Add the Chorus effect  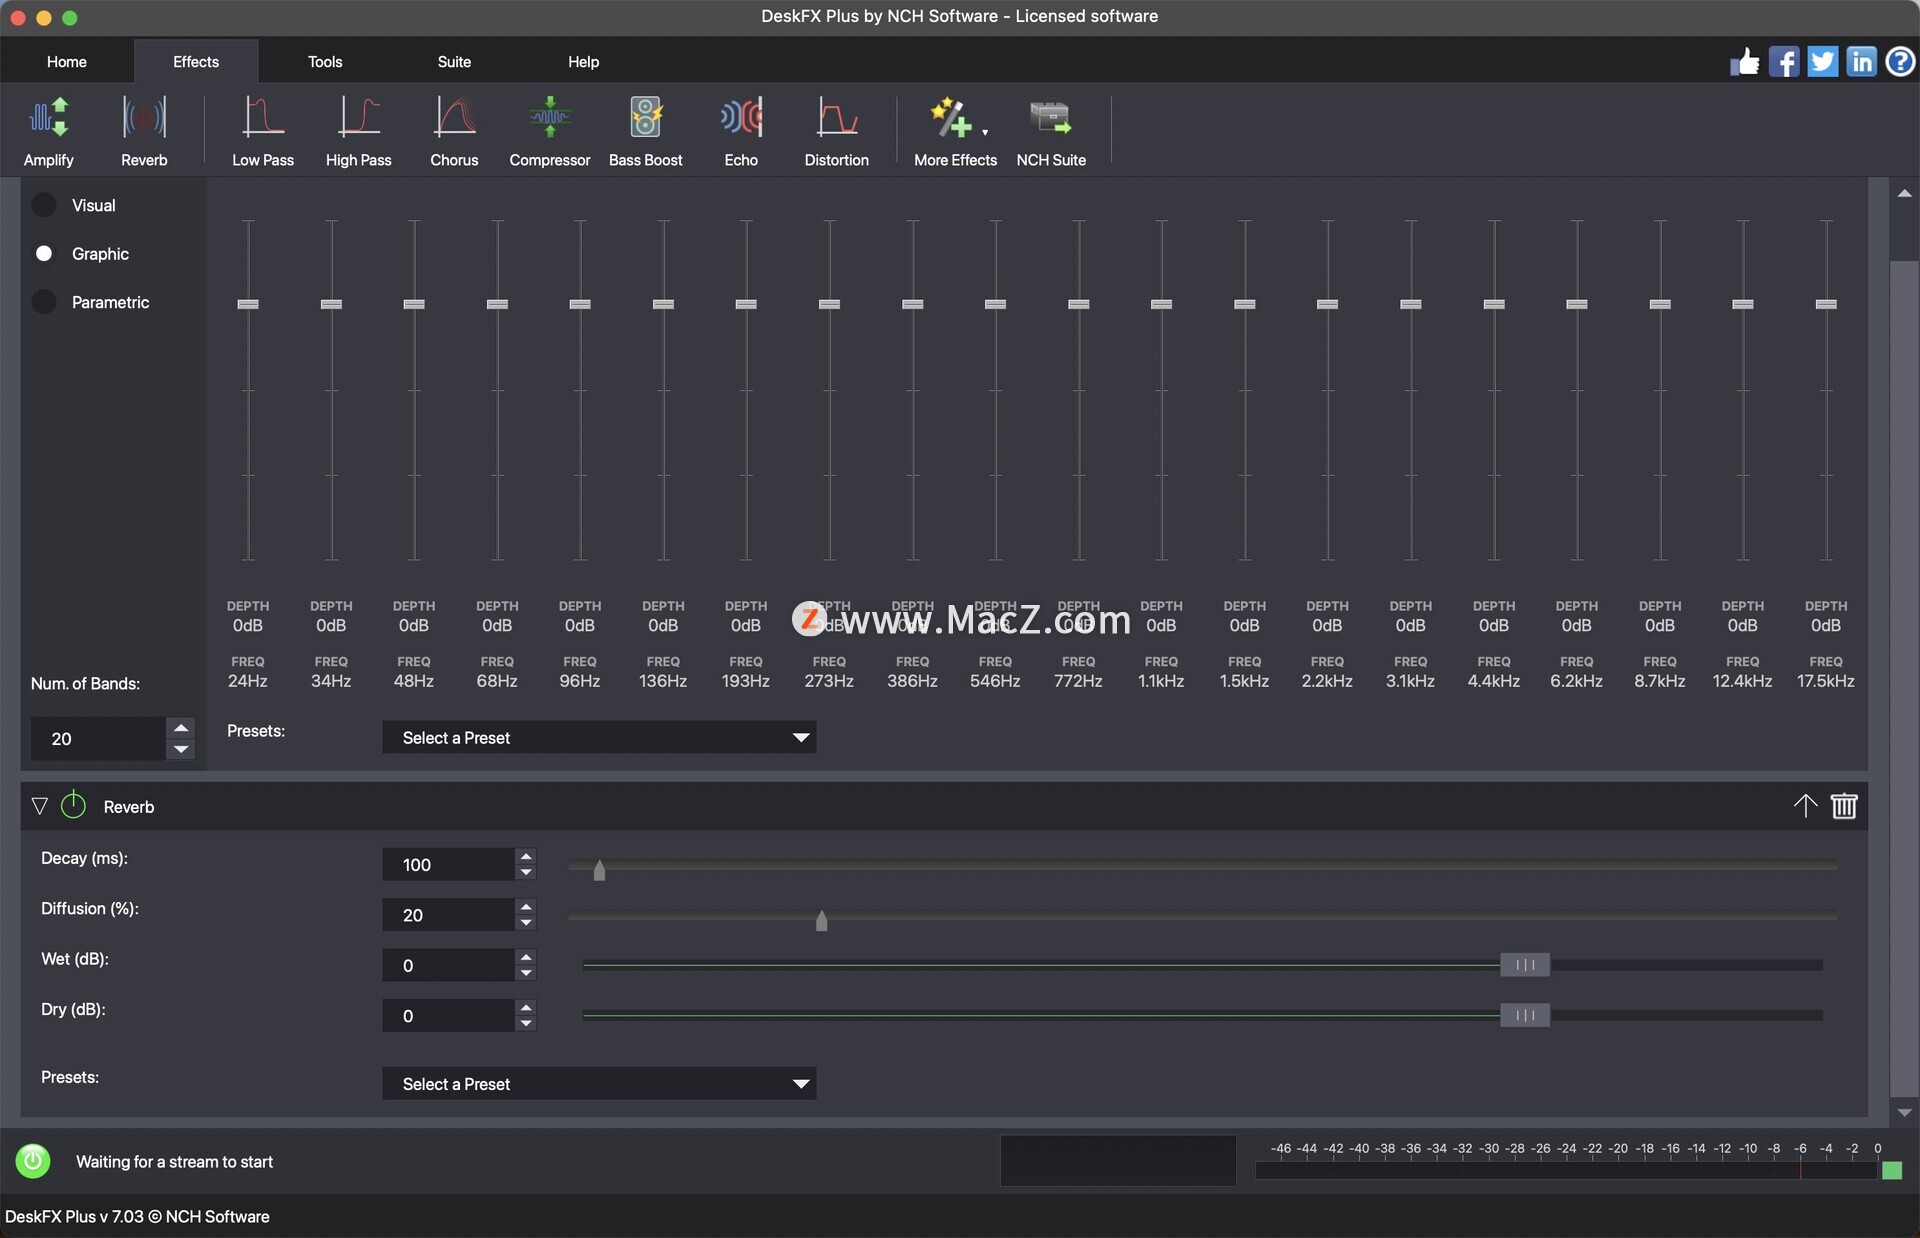coord(454,131)
